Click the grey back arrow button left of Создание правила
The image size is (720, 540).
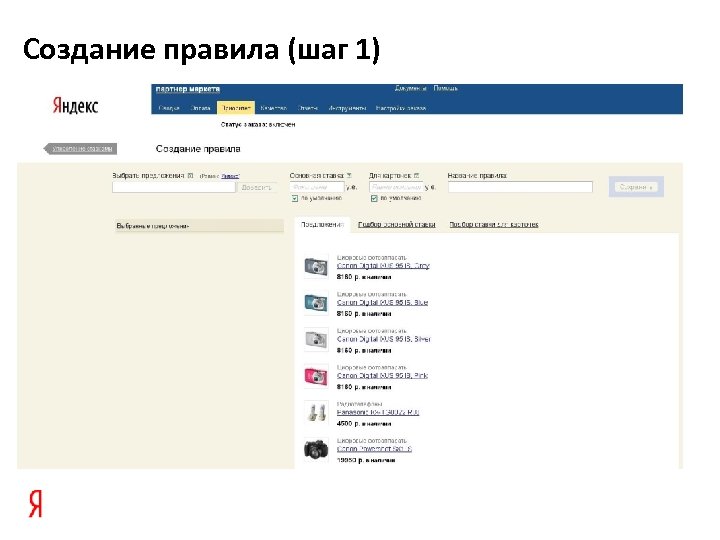tap(80, 148)
